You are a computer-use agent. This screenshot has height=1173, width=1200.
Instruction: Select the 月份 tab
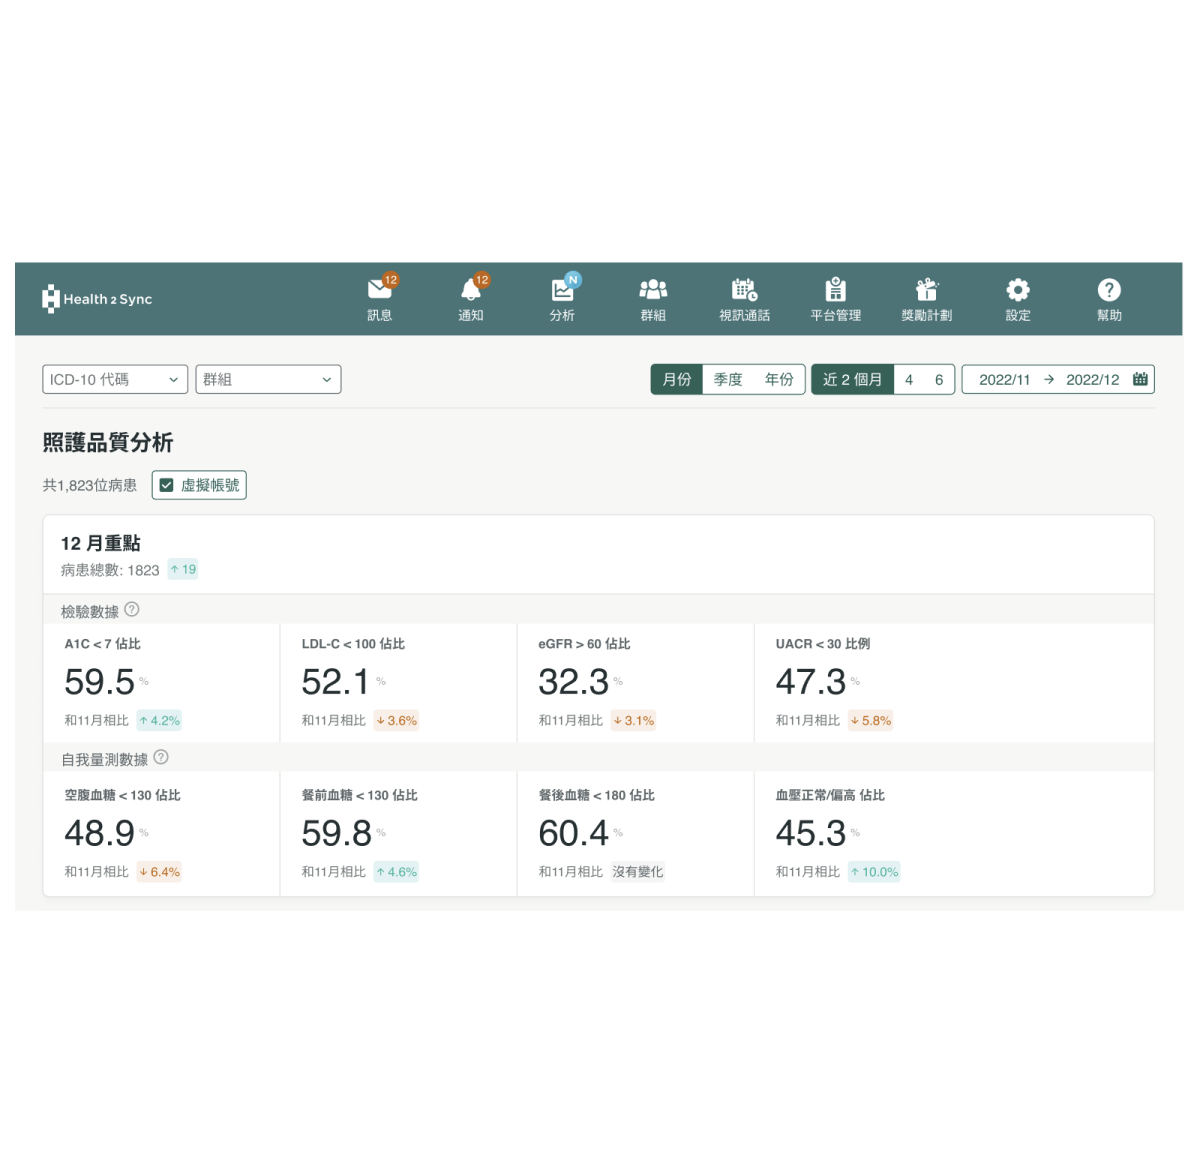(676, 379)
